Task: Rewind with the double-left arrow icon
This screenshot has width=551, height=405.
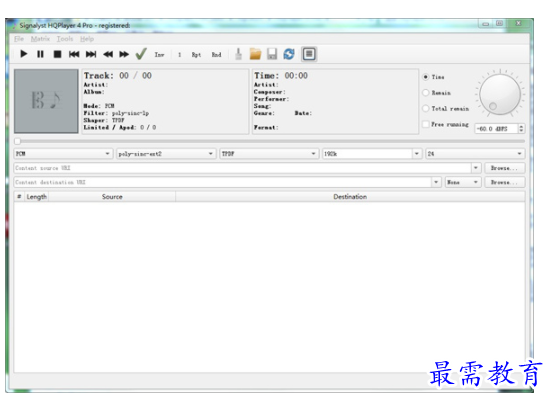Action: 108,54
